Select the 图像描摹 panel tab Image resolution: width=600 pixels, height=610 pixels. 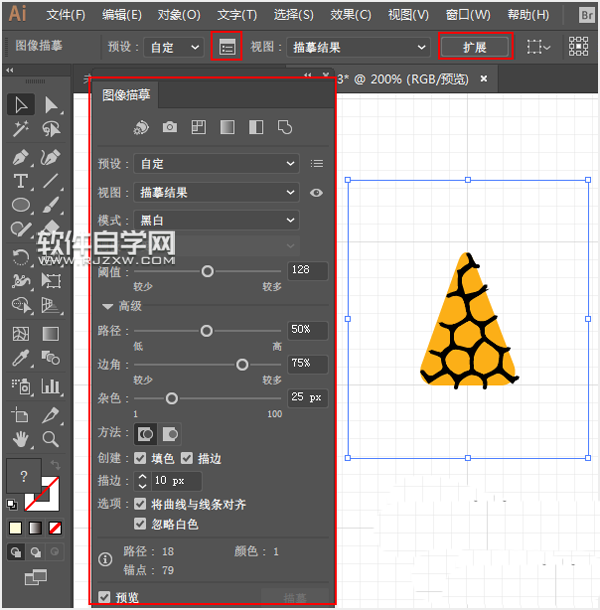point(126,95)
